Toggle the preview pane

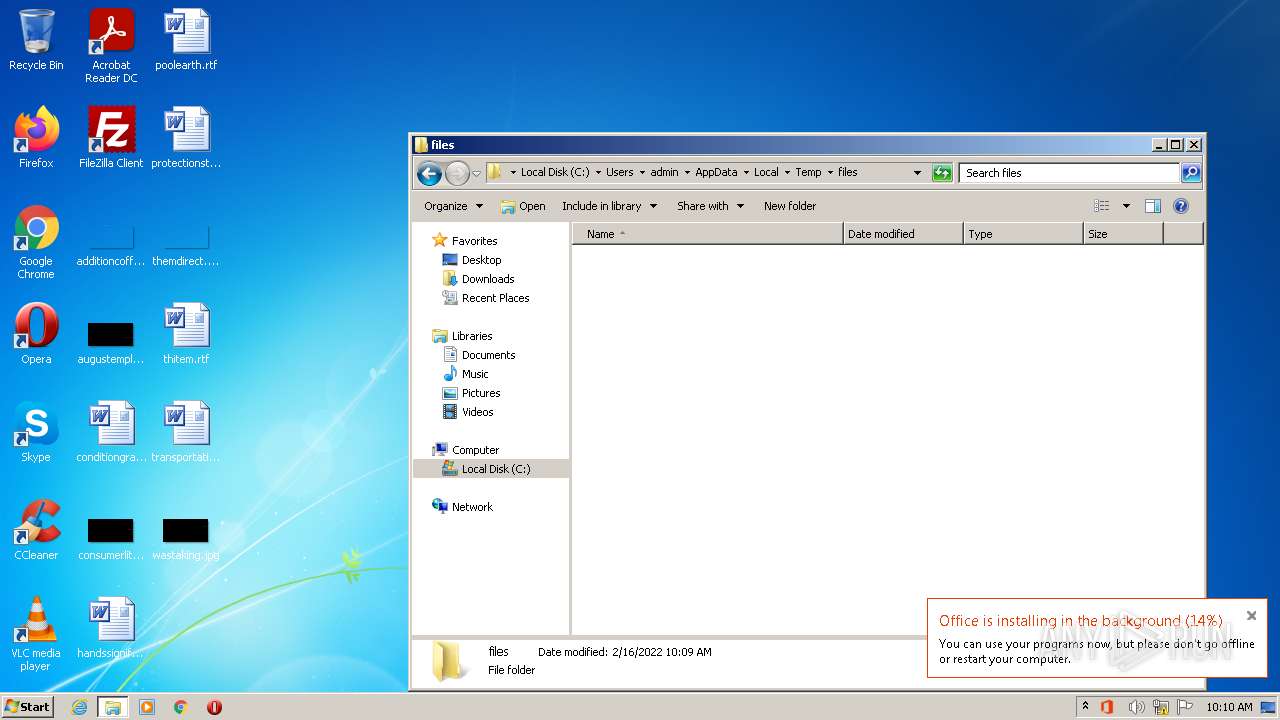1153,206
